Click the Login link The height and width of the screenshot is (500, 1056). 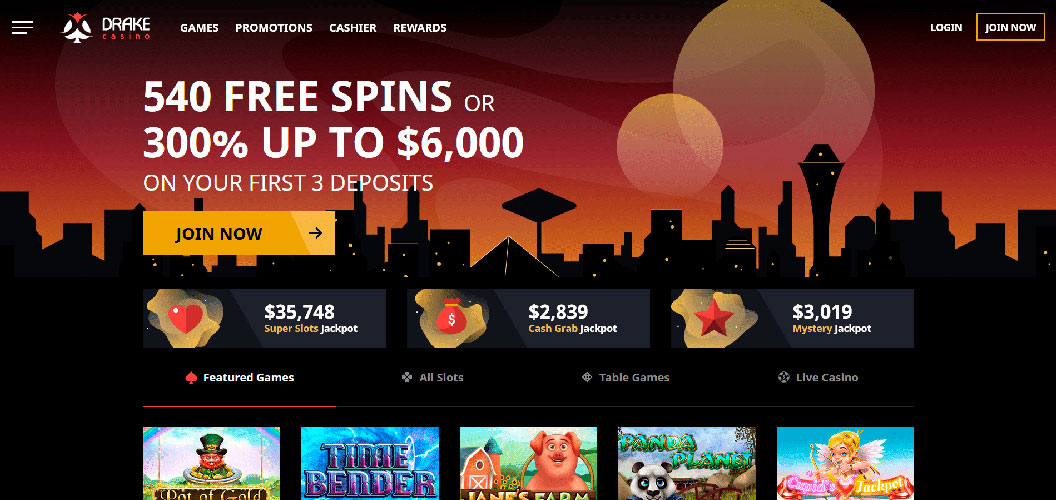[x=946, y=28]
